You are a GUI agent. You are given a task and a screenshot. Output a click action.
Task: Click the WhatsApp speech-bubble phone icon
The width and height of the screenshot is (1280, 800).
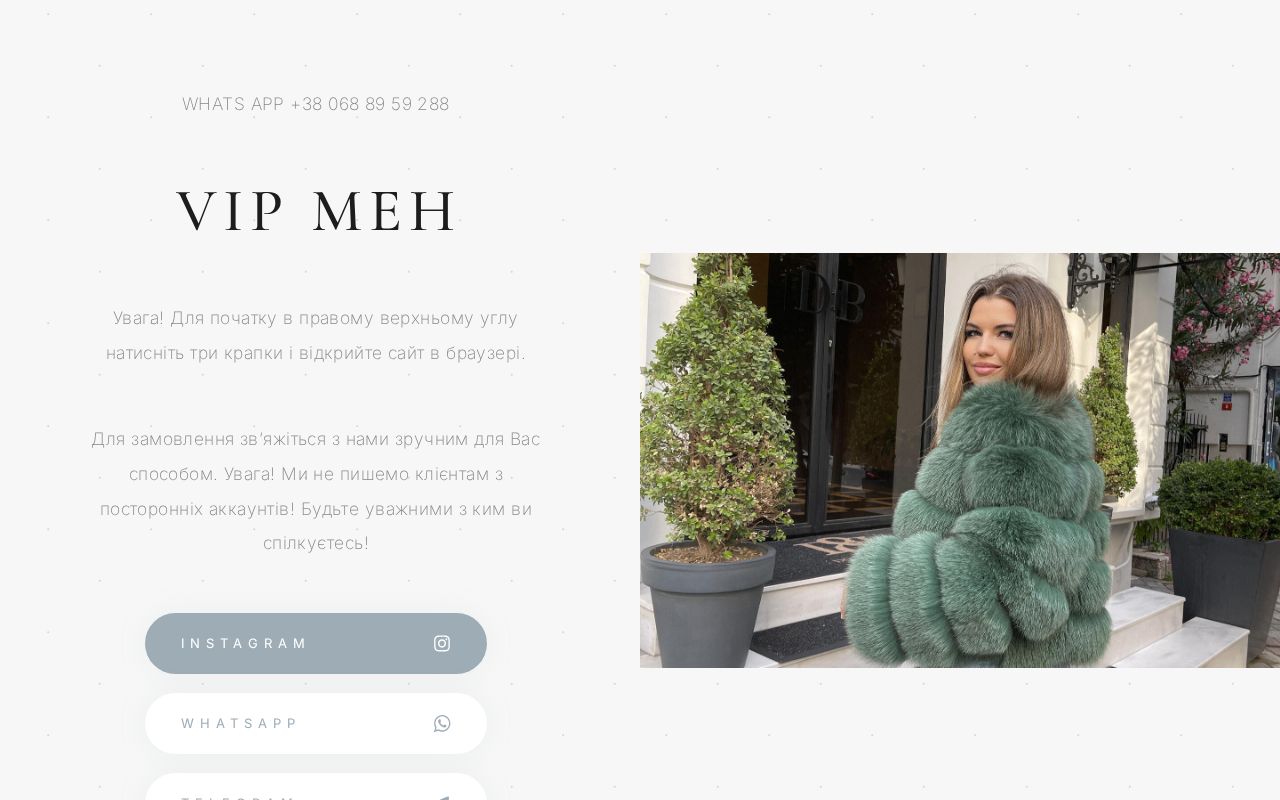(x=442, y=723)
